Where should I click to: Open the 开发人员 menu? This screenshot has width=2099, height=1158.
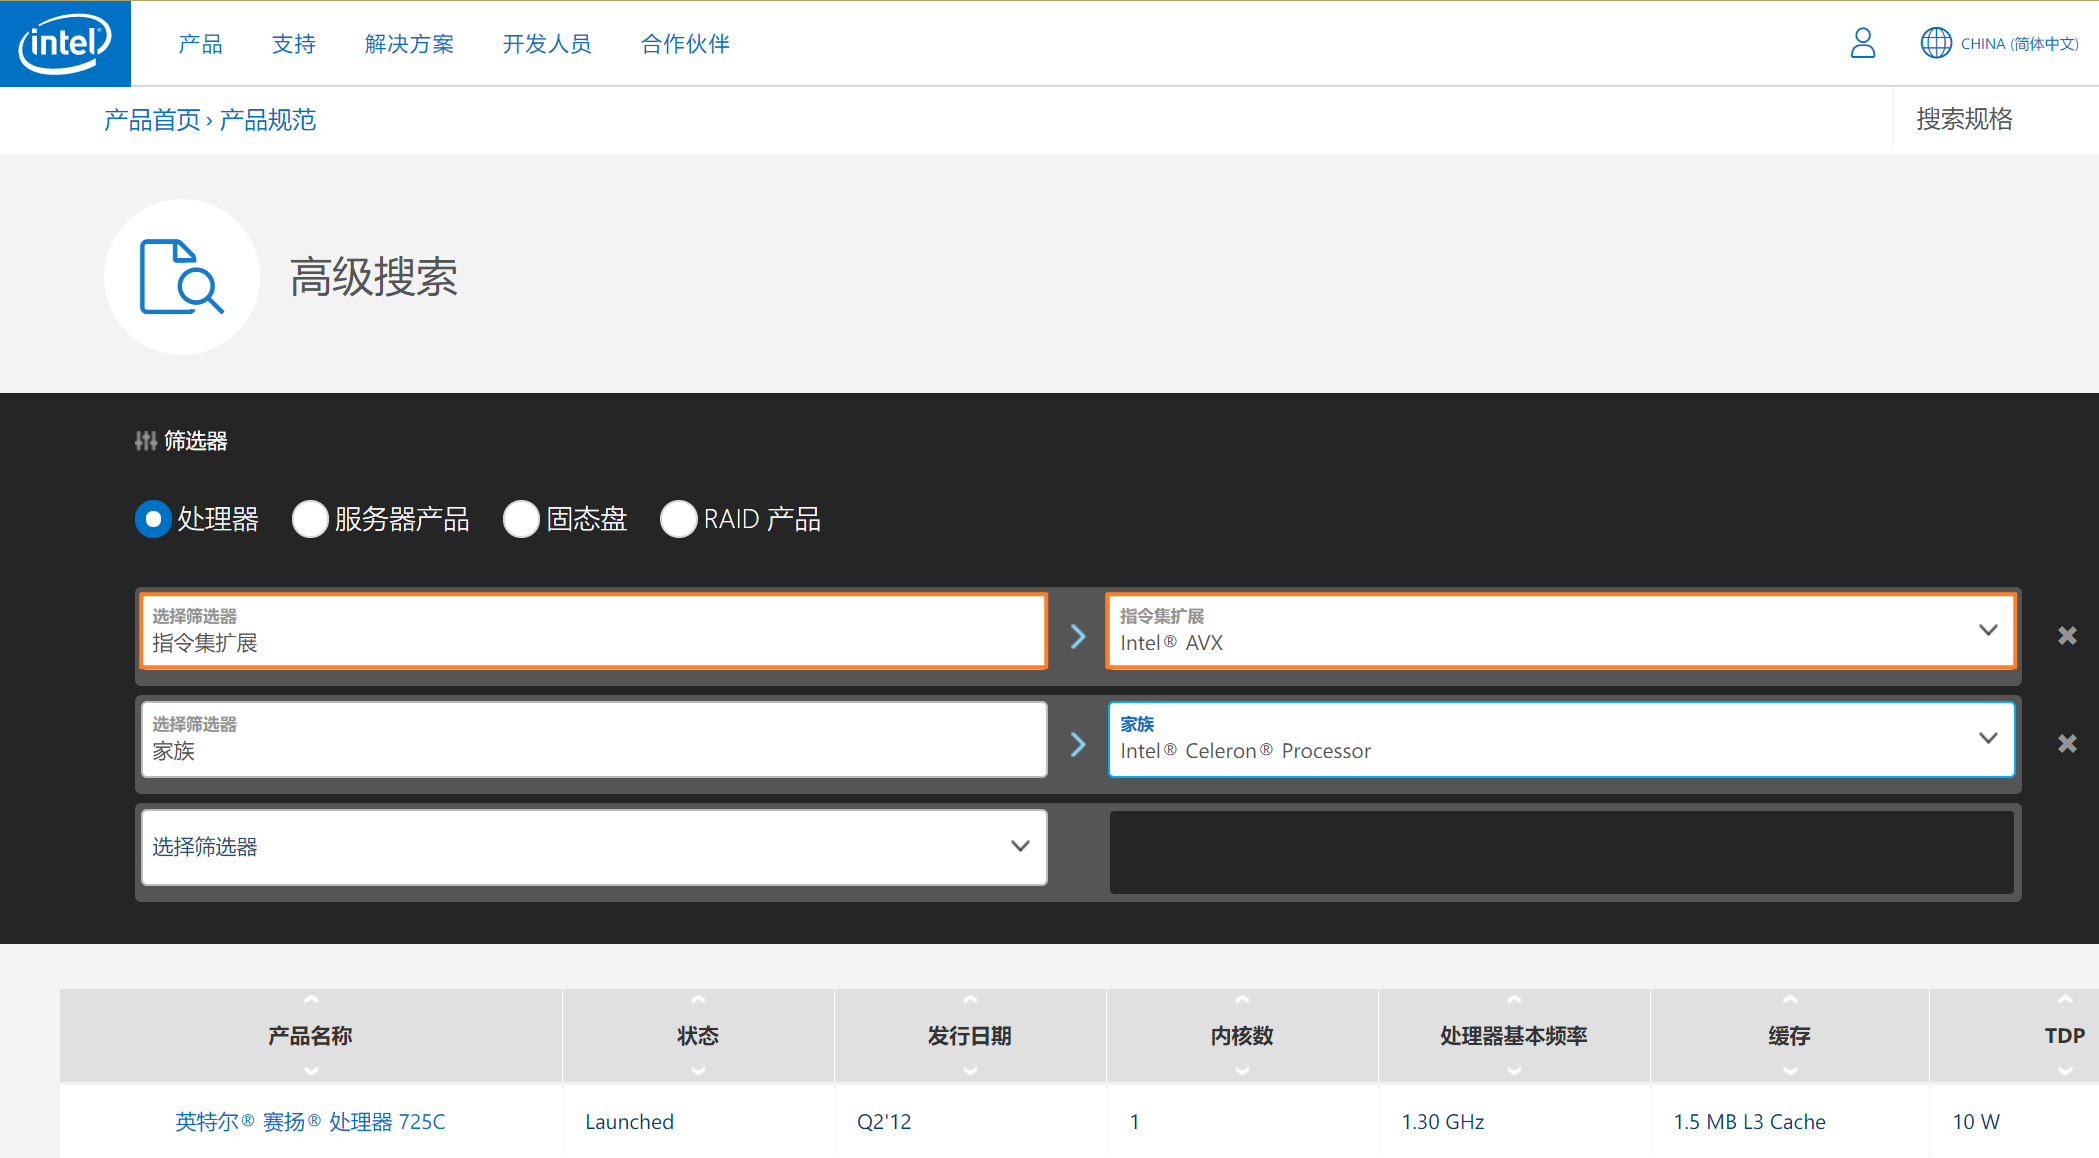[547, 44]
